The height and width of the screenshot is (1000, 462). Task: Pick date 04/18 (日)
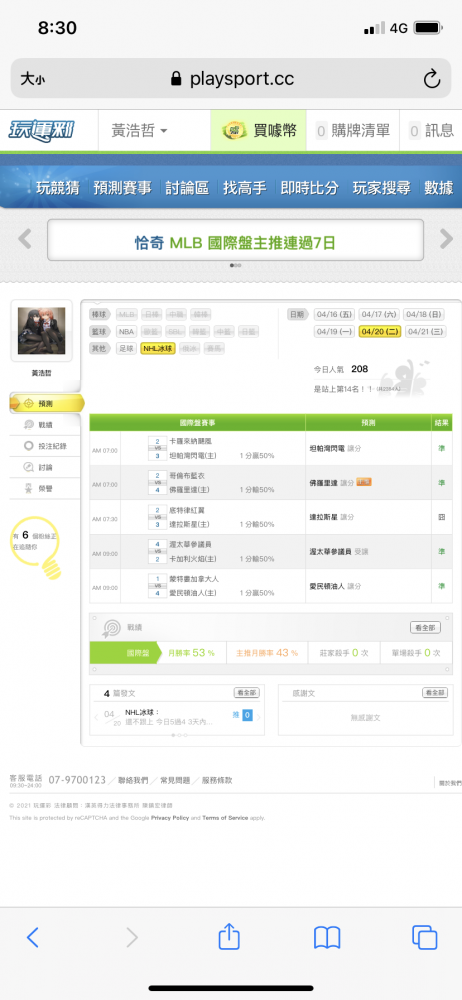point(424,314)
